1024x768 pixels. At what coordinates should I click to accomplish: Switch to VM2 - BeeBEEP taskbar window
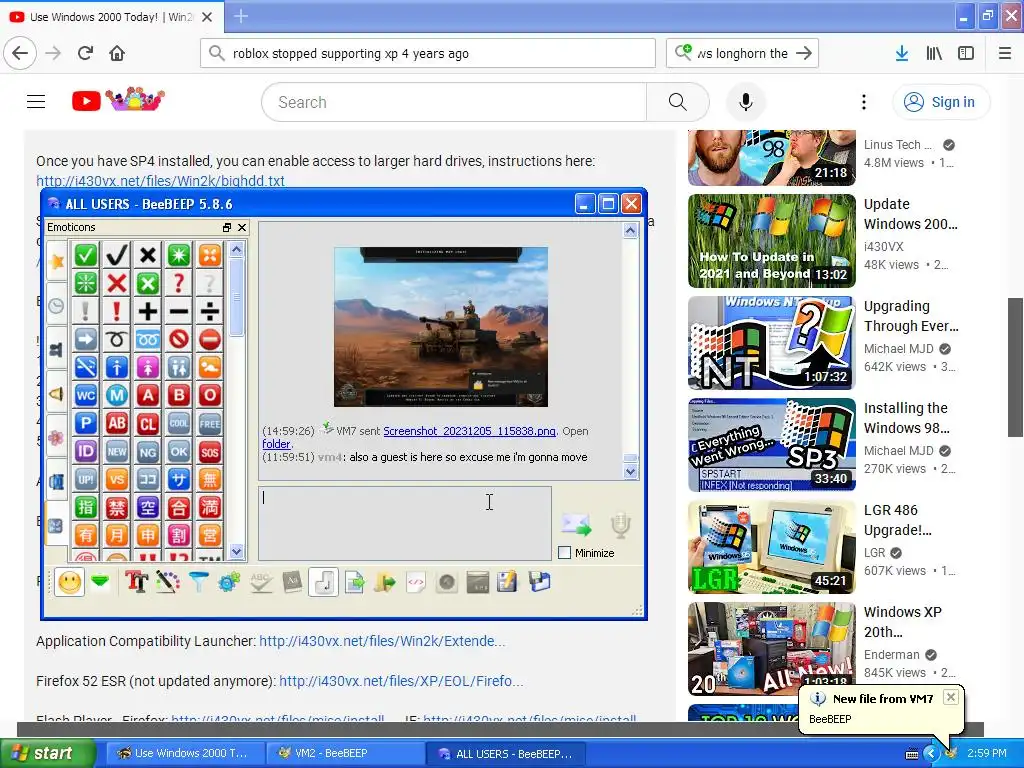click(x=345, y=753)
